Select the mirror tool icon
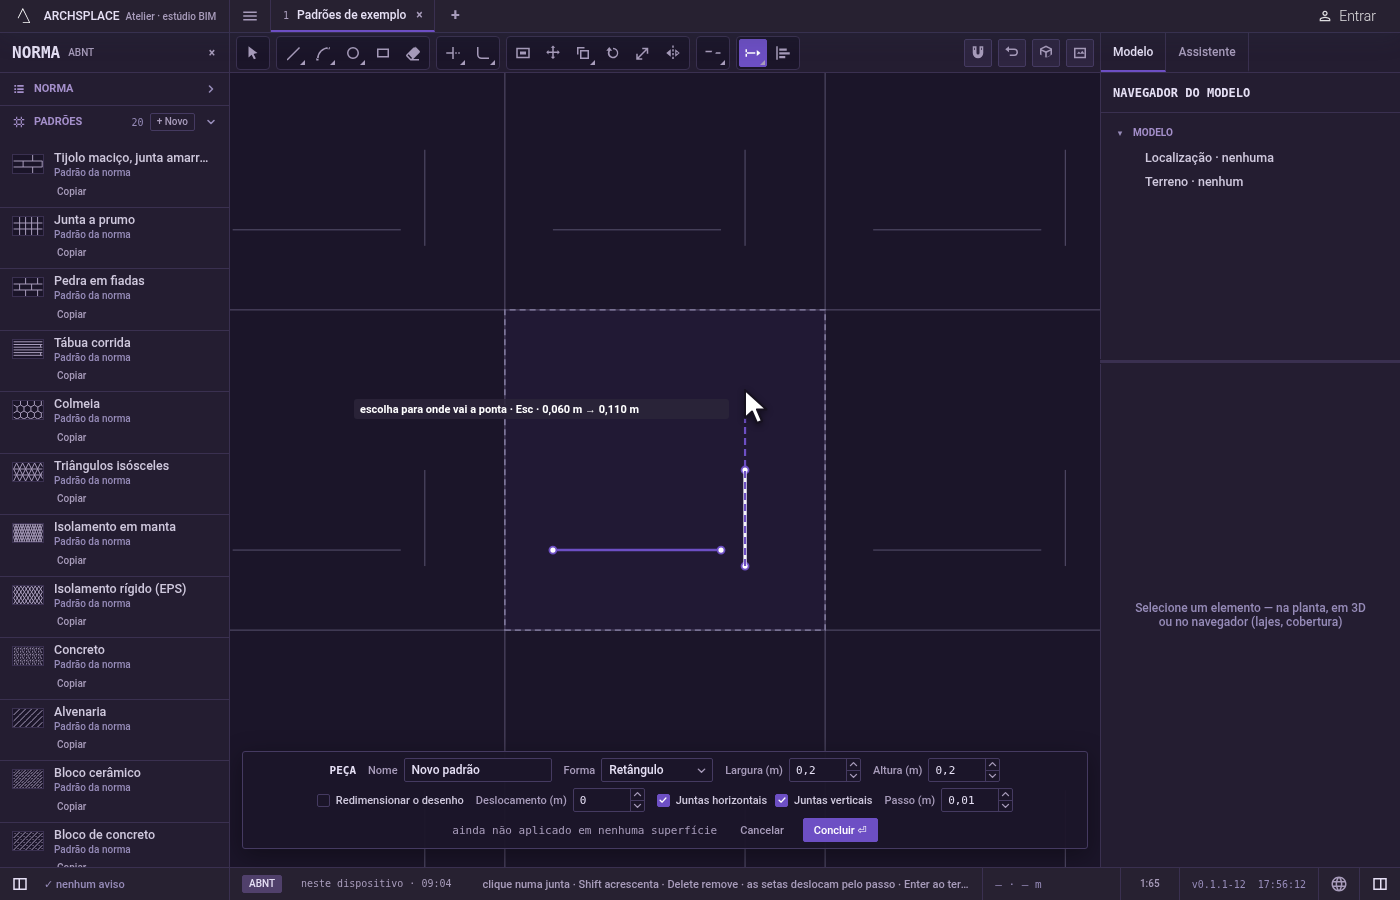Screen dimensions: 1400x900 tap(673, 53)
